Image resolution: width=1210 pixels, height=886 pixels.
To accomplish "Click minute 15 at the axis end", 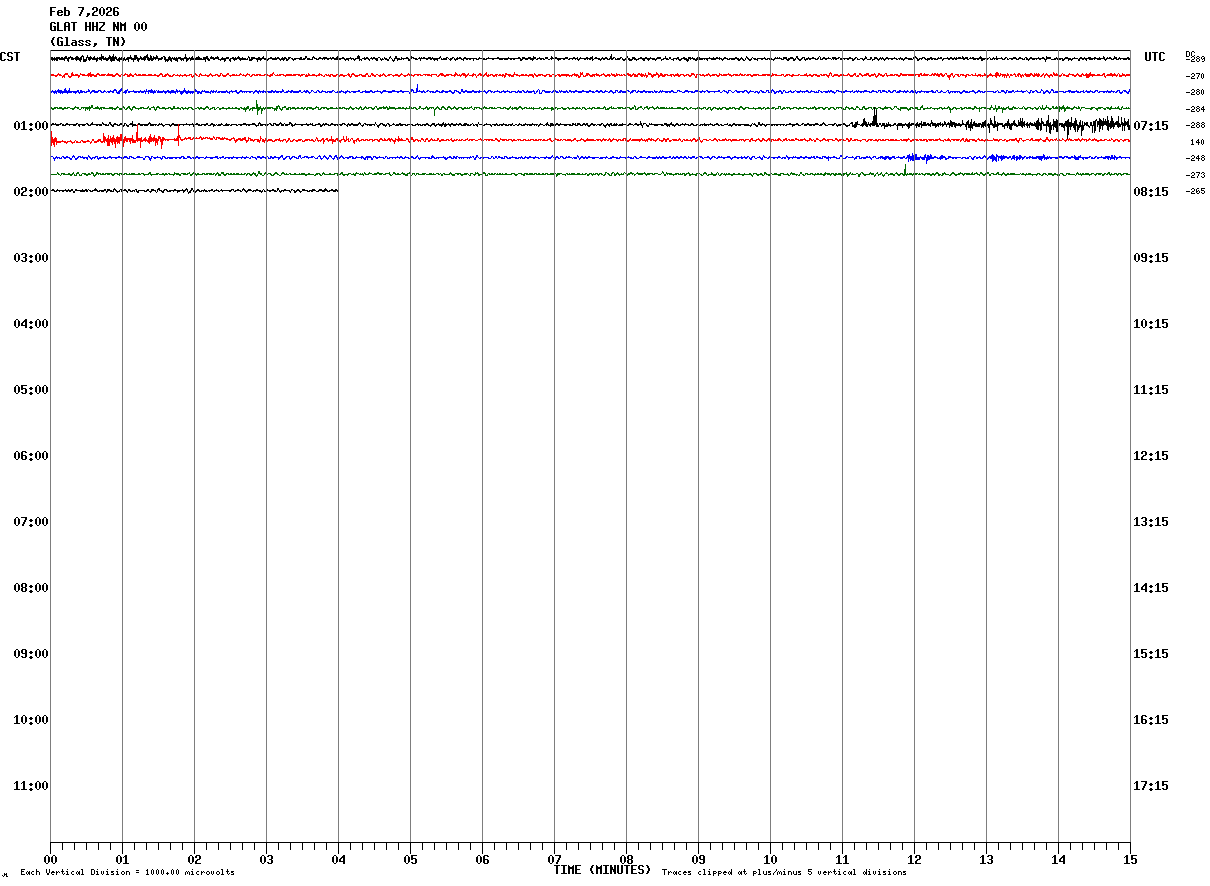I will [1130, 859].
